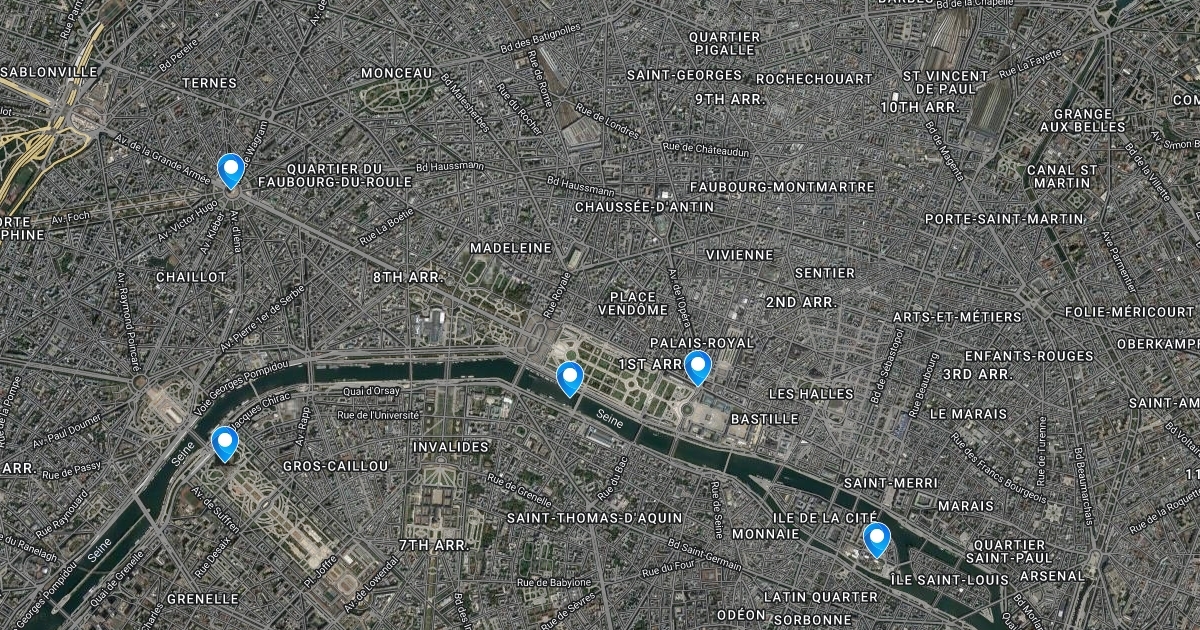Select the GROS-CAILLOU label
The height and width of the screenshot is (630, 1200).
[x=335, y=467]
